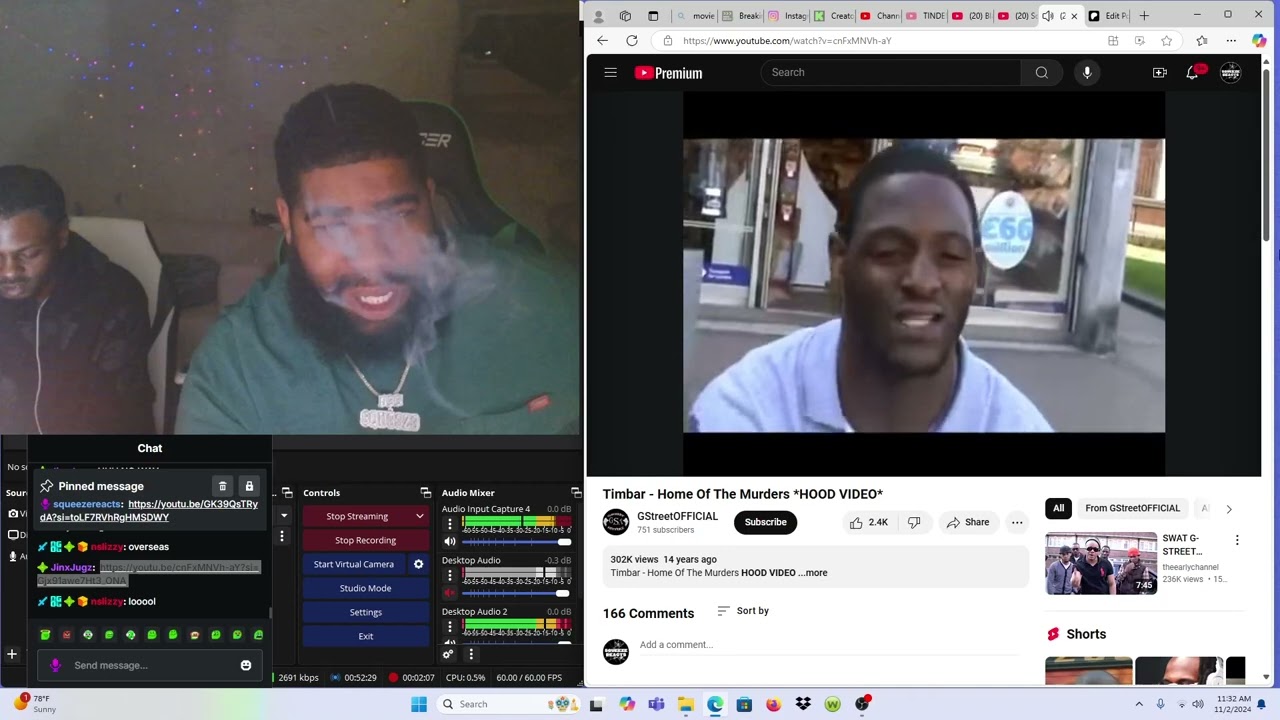Open pinned squeezereacts youtu.be link
1280x720 pixels.
tap(149, 511)
